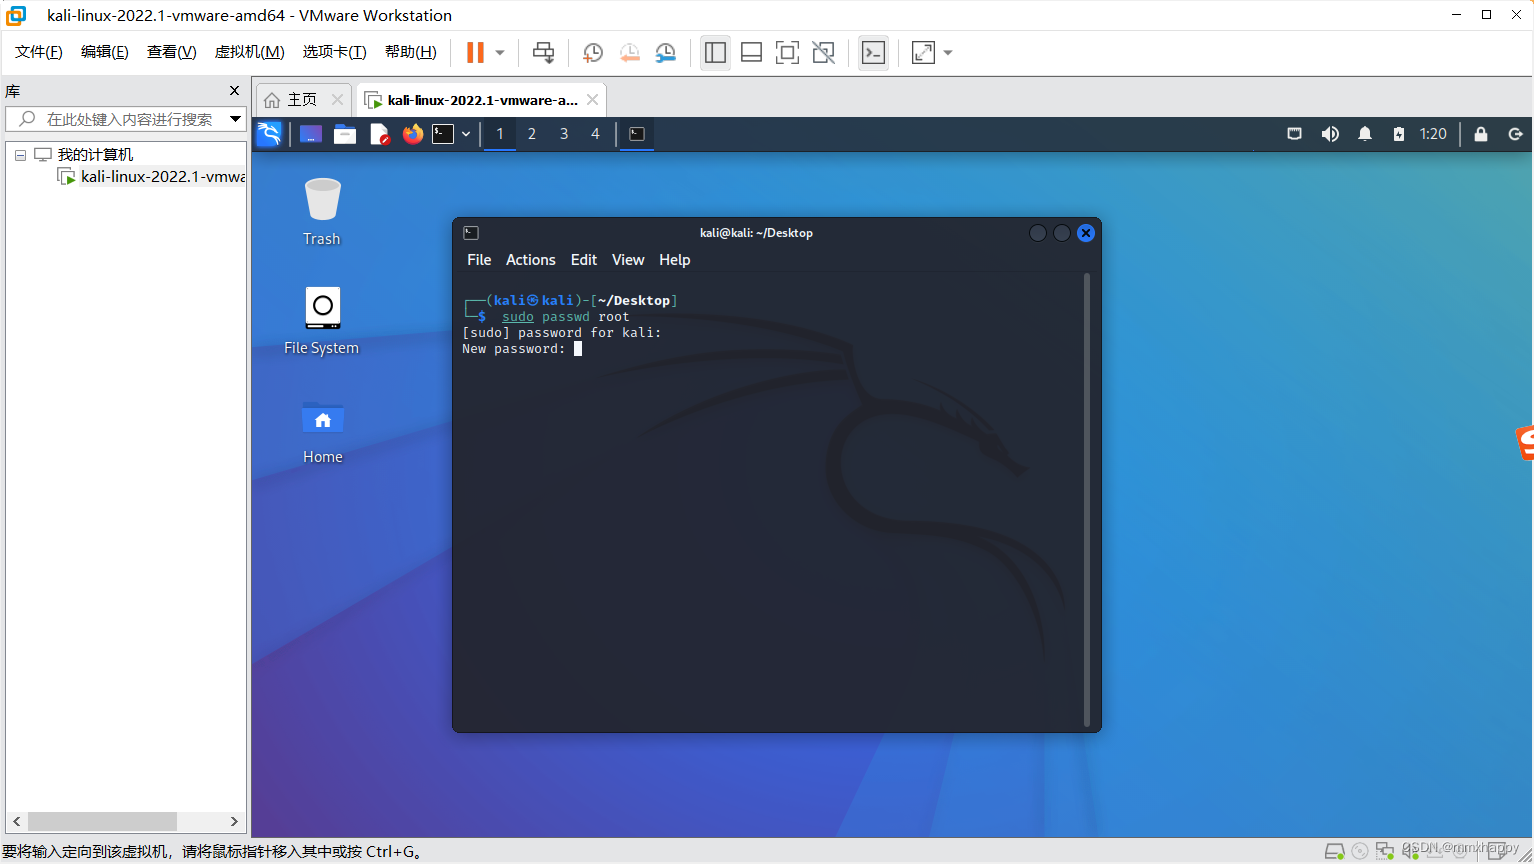This screenshot has width=1534, height=864.
Task: Open the 选项卡(T) menu
Action: tap(335, 52)
